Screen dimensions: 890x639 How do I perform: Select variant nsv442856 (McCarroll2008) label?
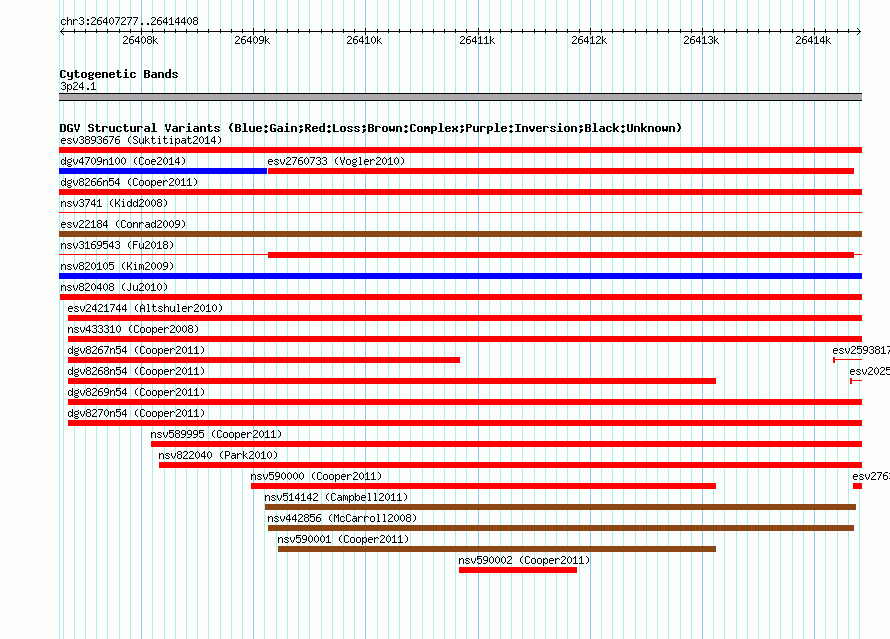pyautogui.click(x=342, y=518)
